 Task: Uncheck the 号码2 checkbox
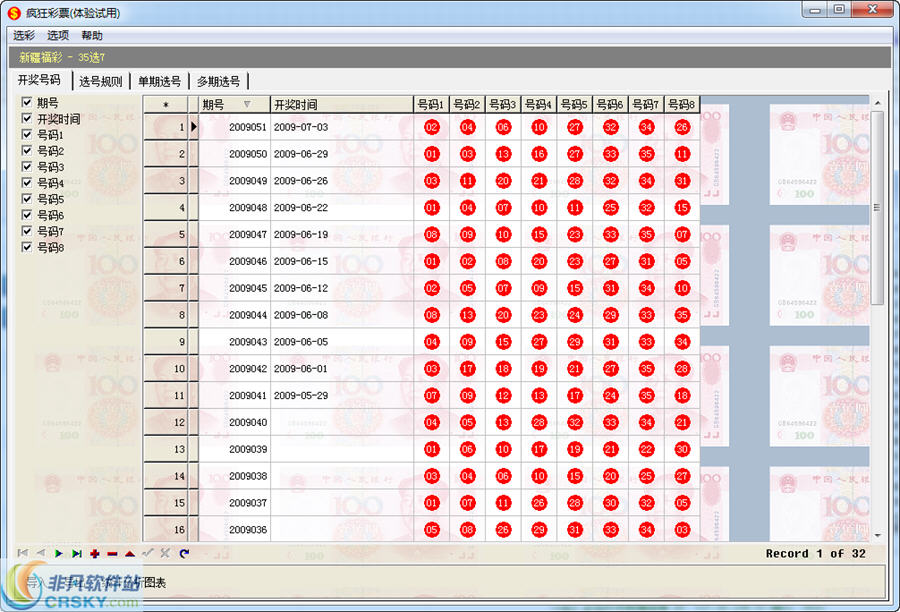coord(26,150)
